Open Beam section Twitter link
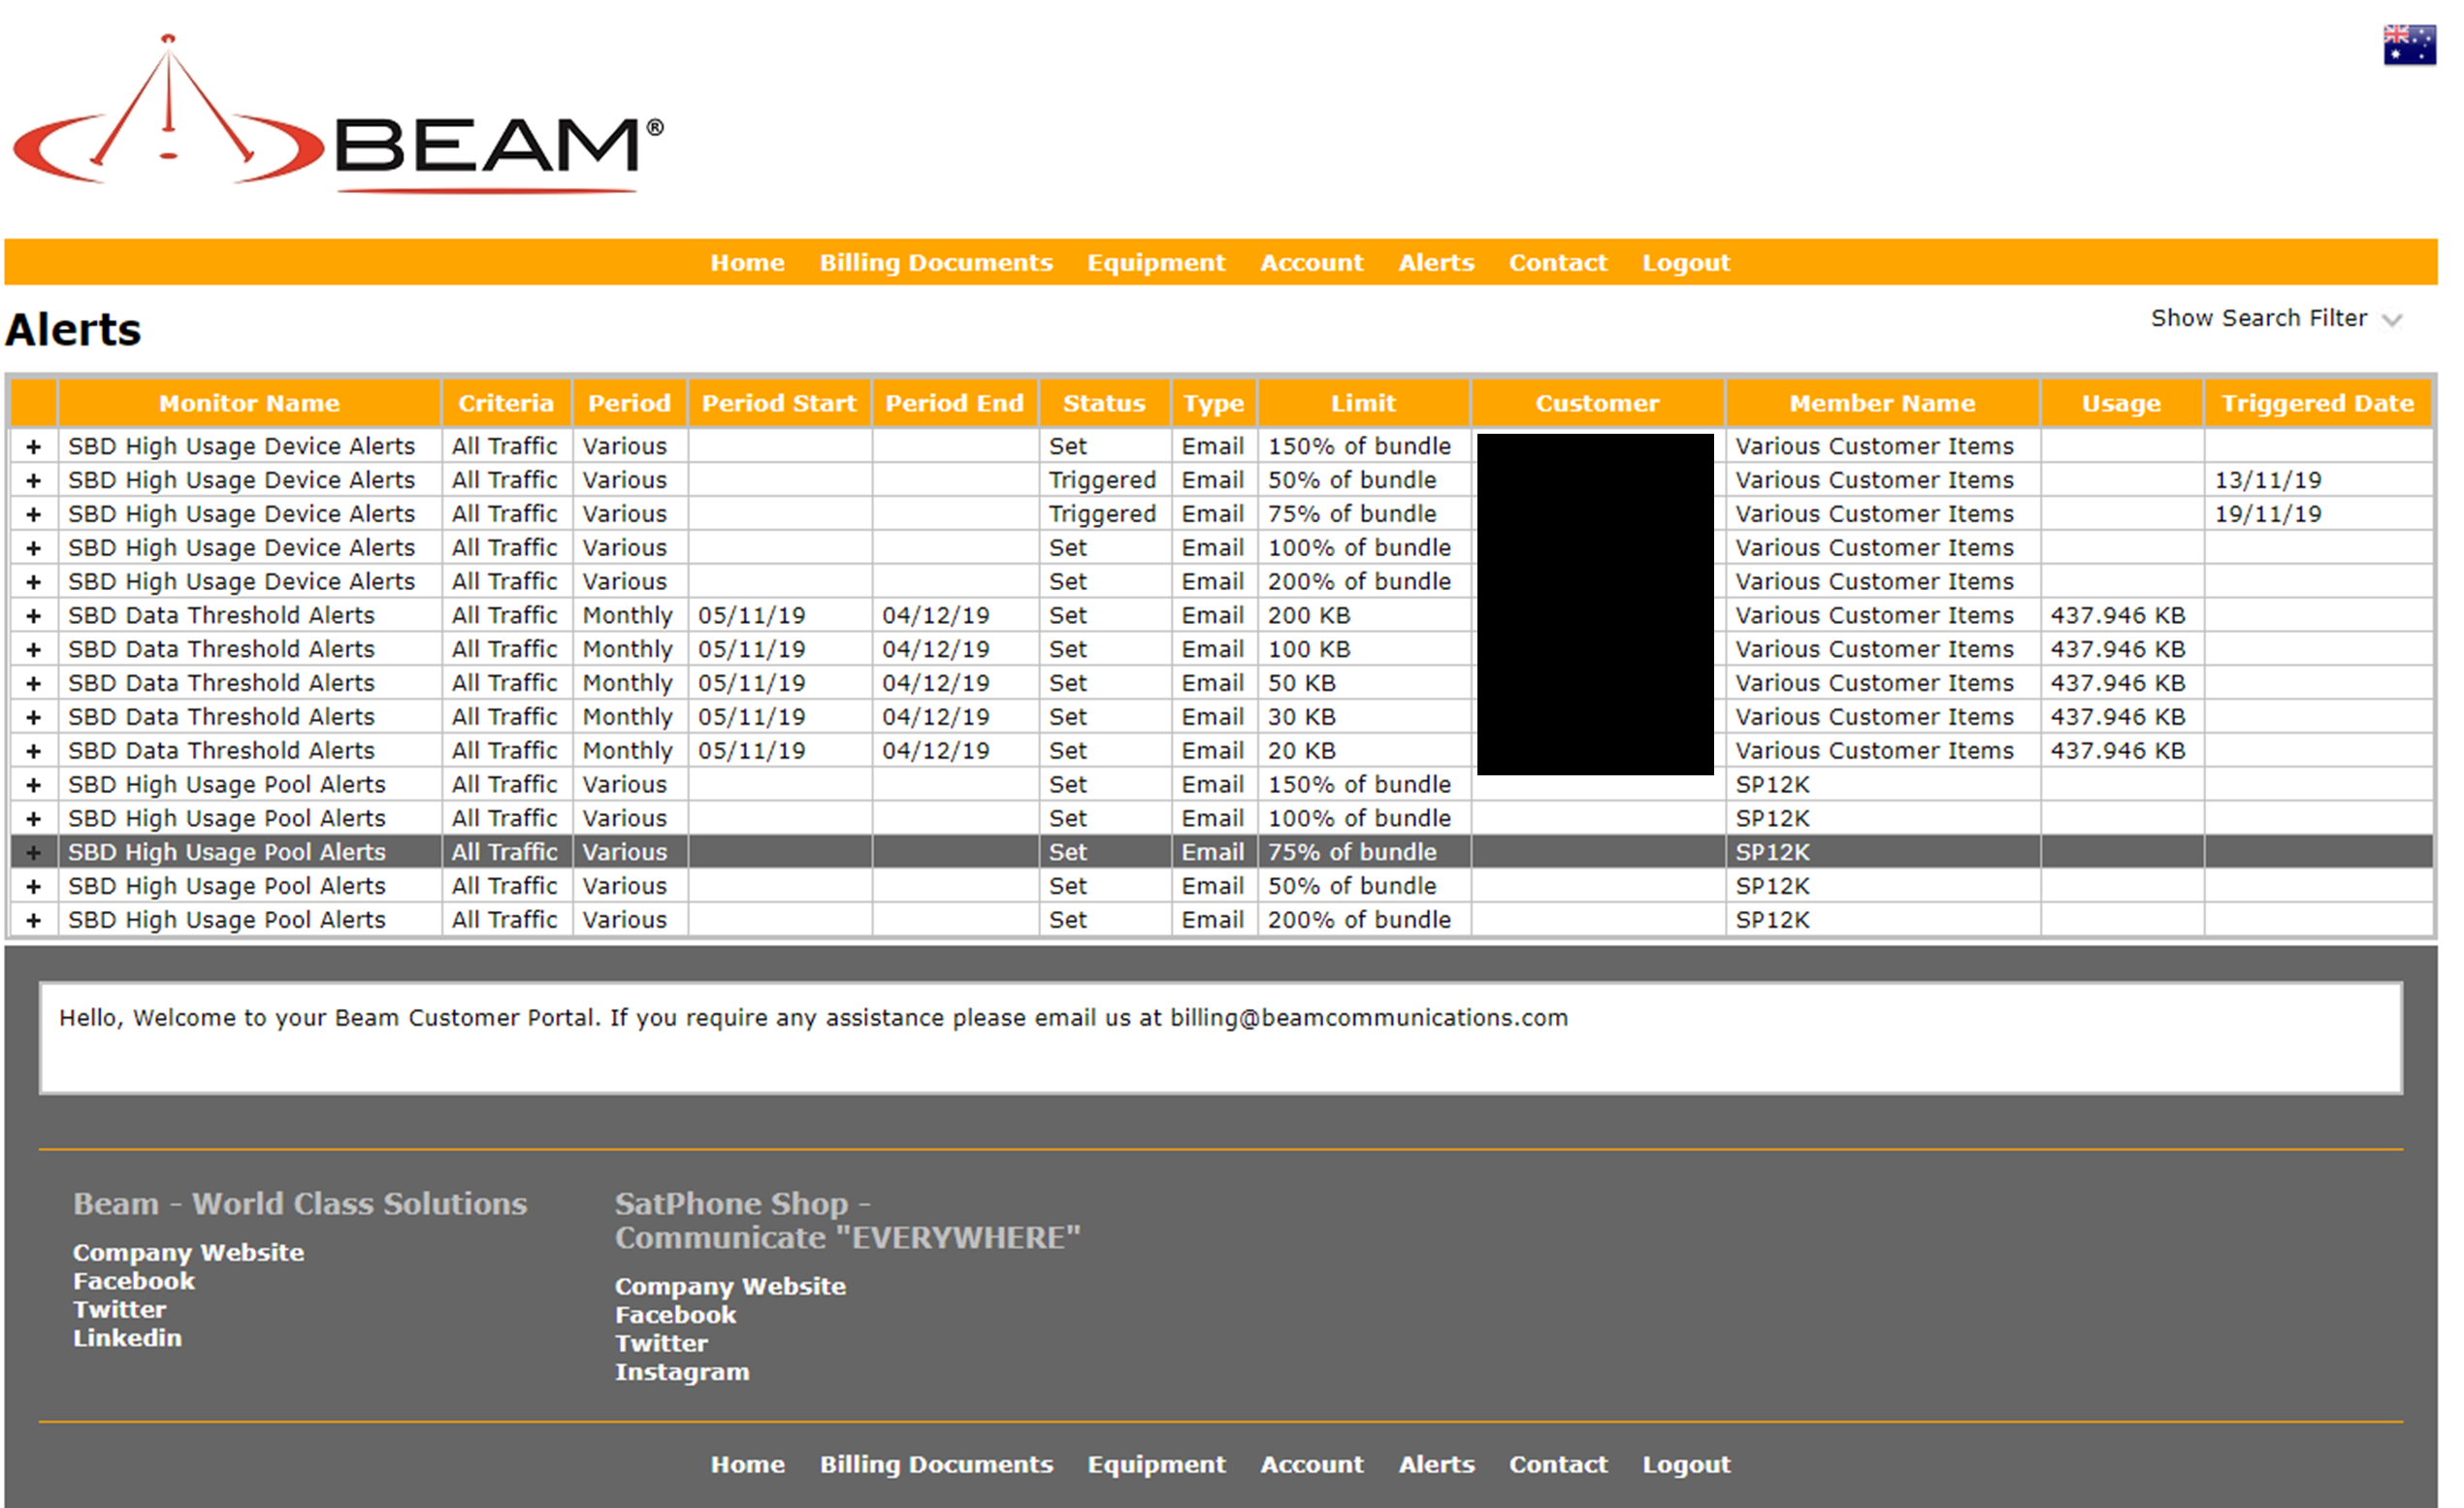 pyautogui.click(x=119, y=1310)
